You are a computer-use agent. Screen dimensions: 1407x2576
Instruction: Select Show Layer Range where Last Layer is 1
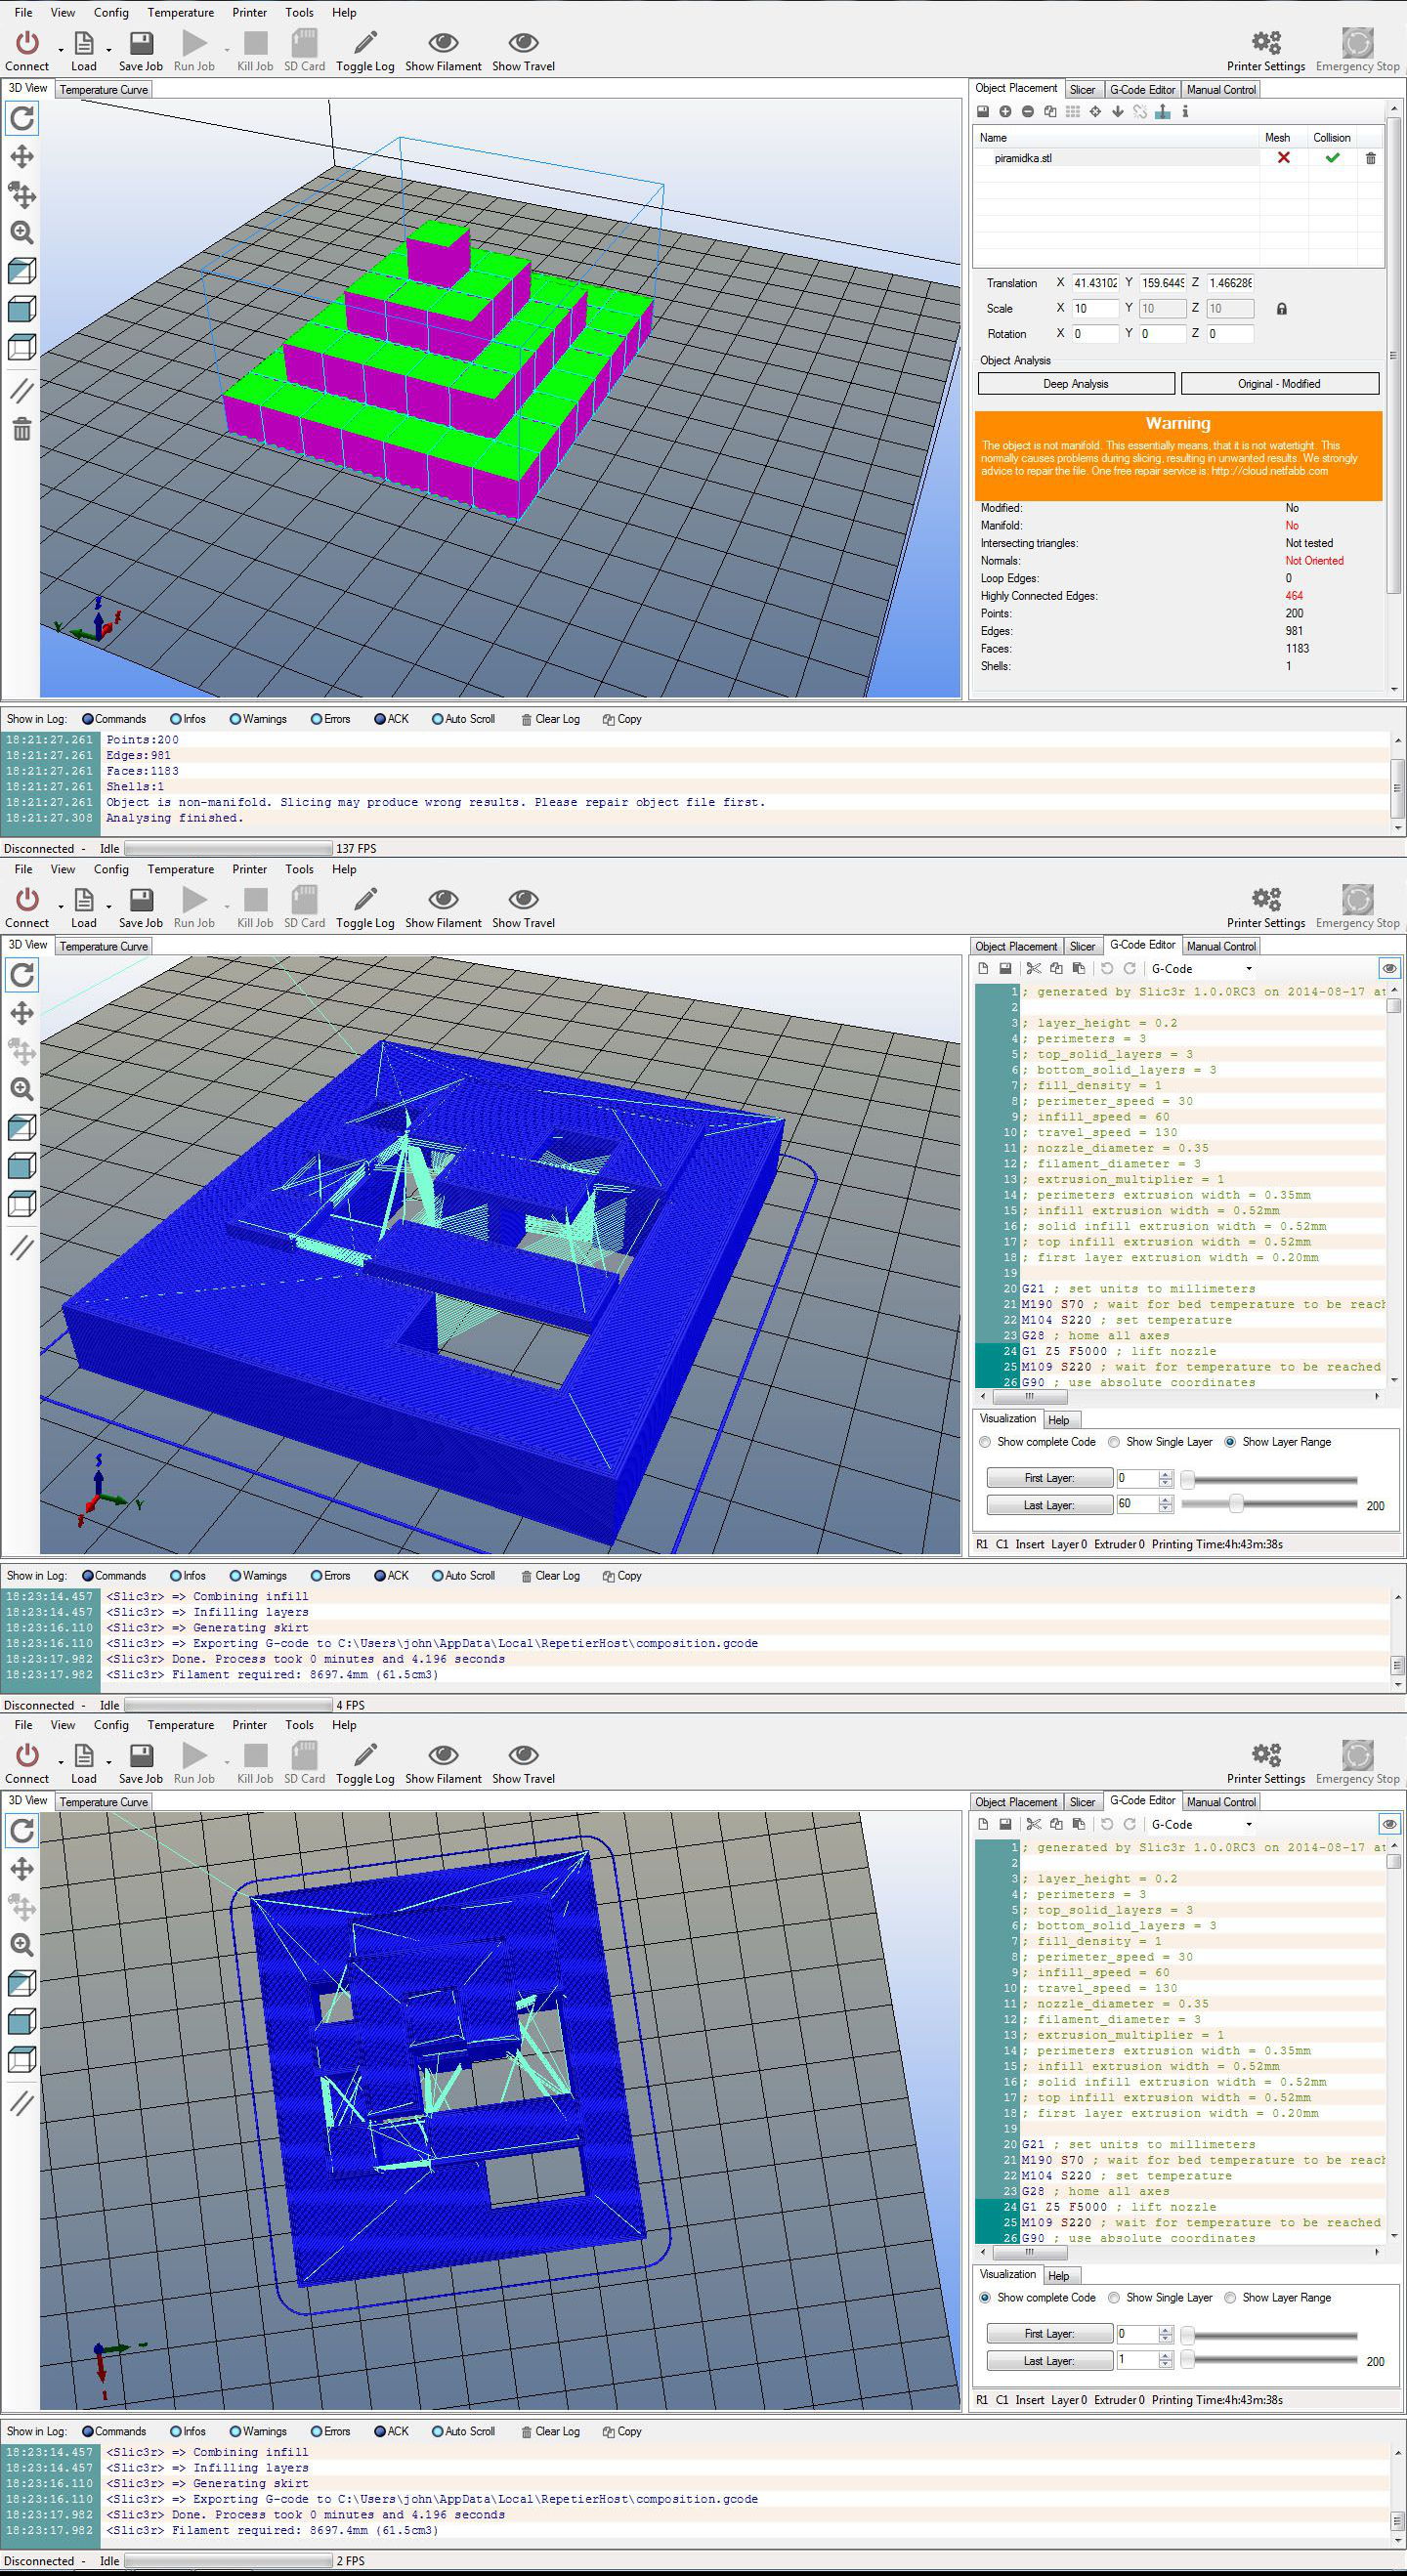(1230, 2298)
